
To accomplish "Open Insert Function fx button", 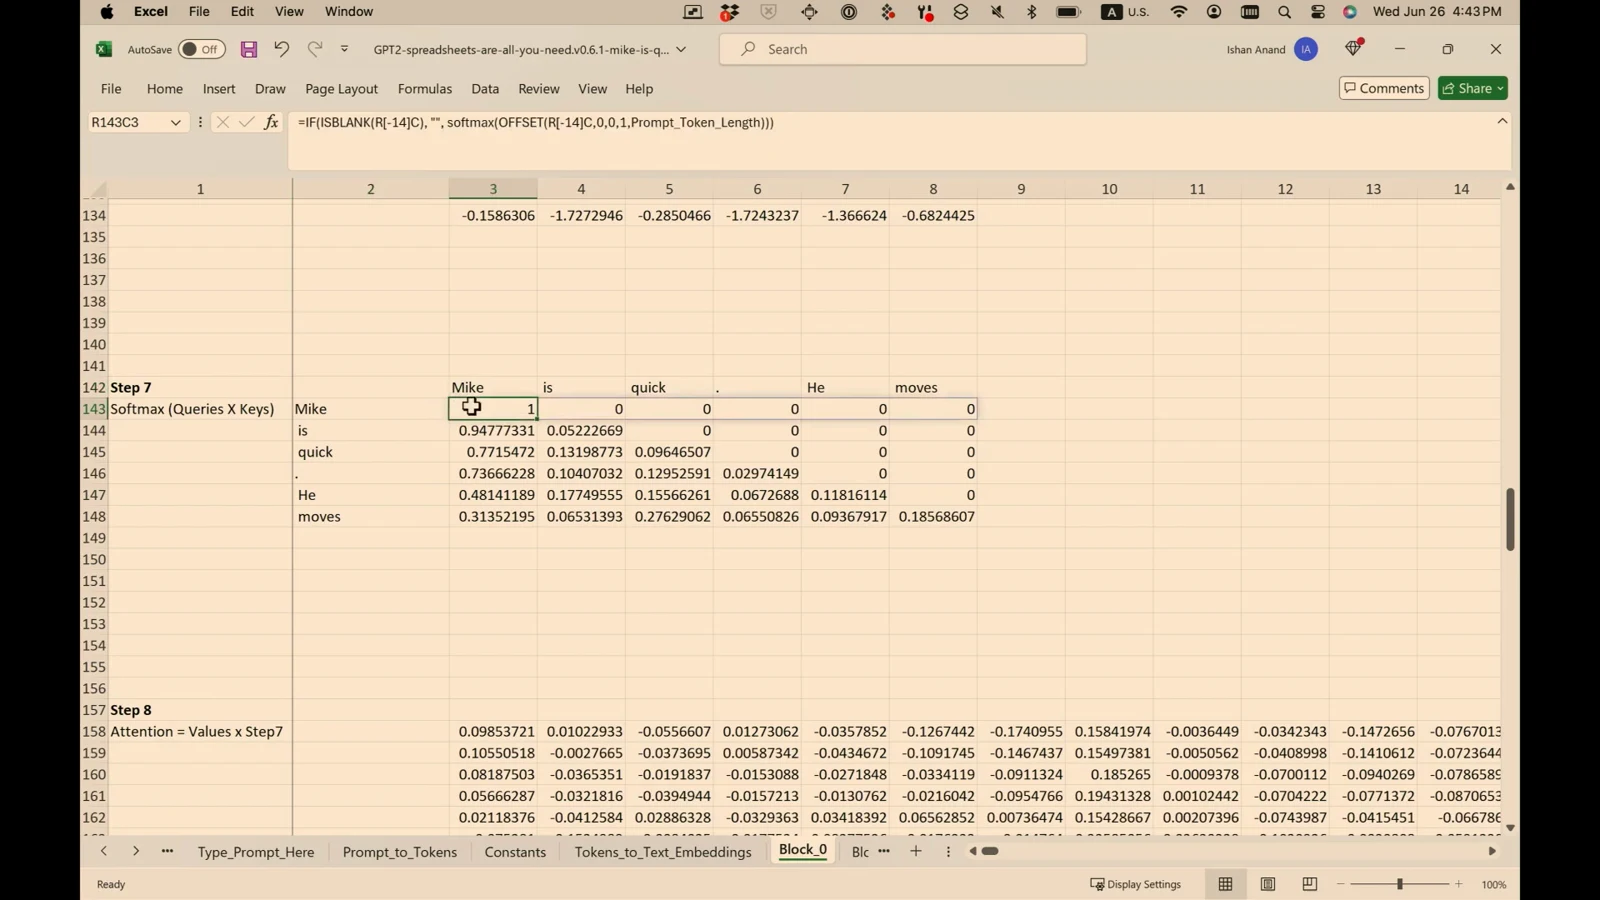I will (x=271, y=123).
